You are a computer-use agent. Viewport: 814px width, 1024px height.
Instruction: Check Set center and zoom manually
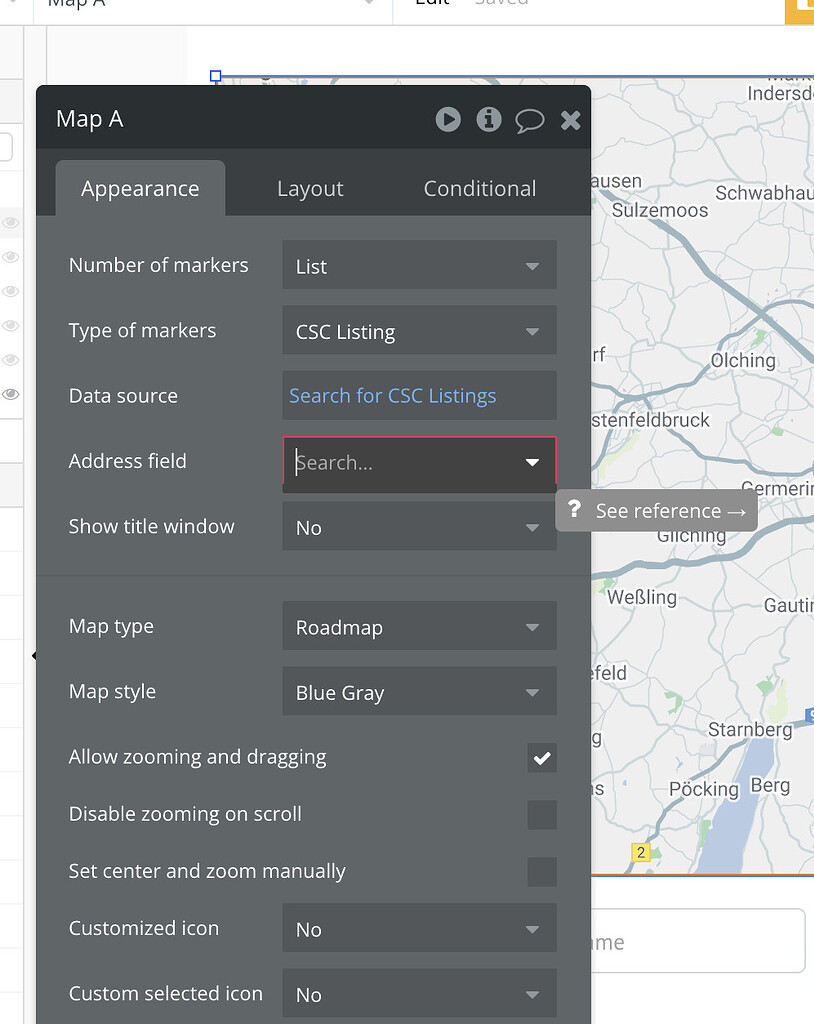tap(541, 871)
